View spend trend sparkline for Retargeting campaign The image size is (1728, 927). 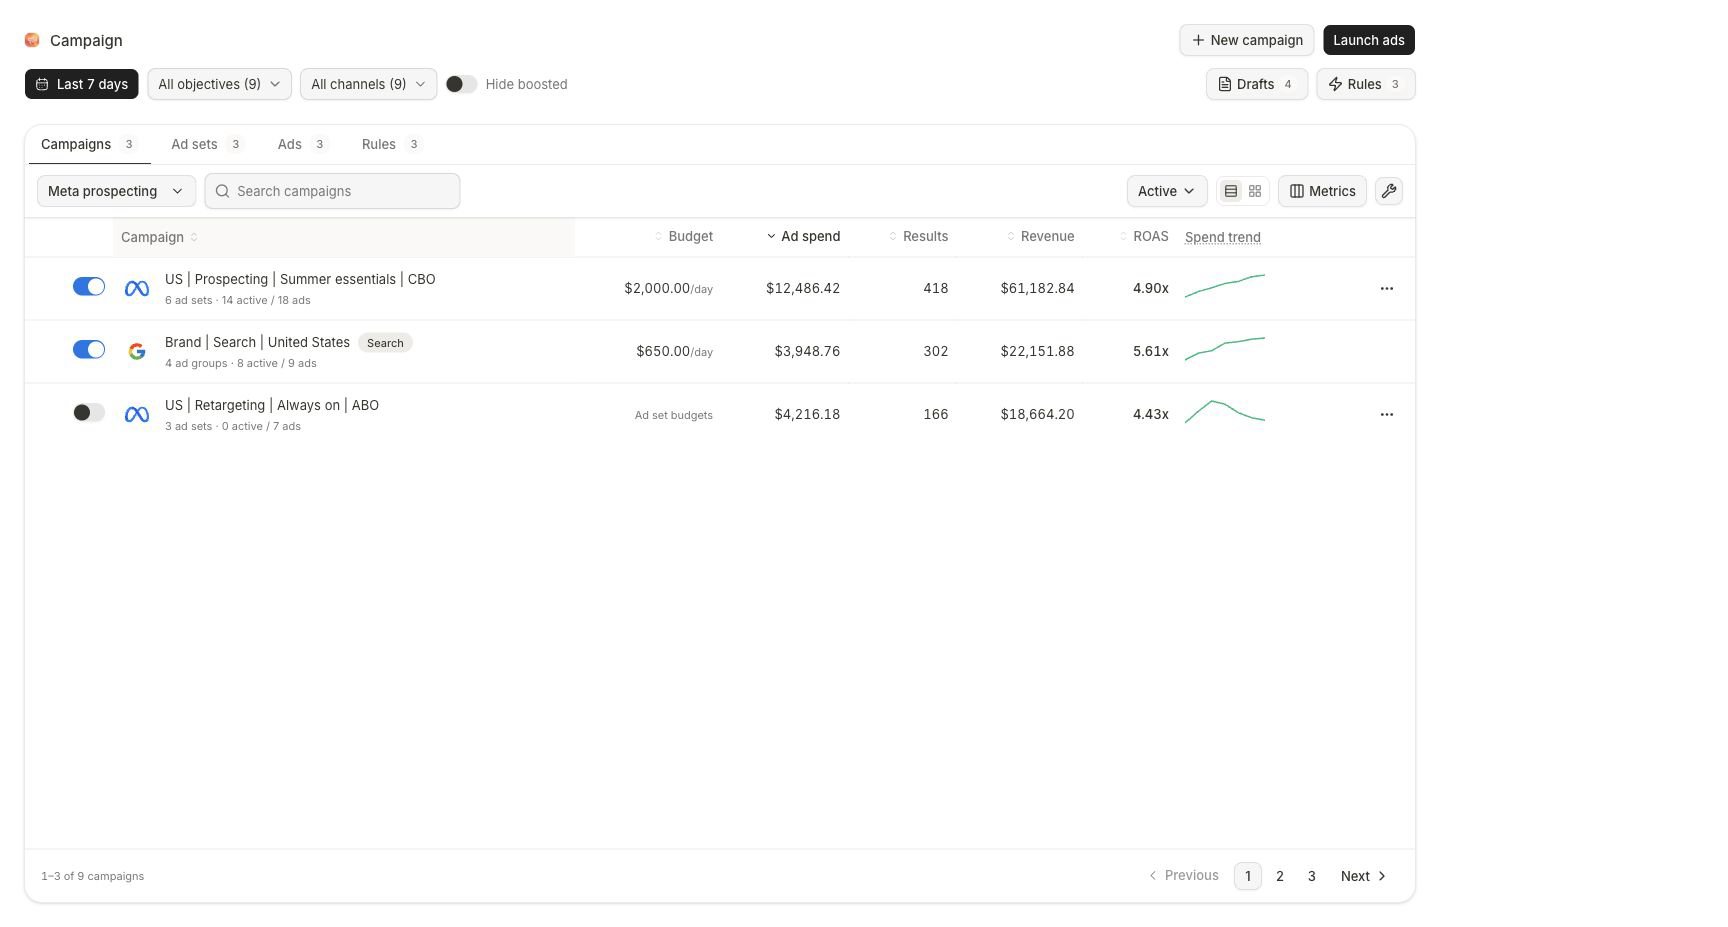pyautogui.click(x=1225, y=412)
